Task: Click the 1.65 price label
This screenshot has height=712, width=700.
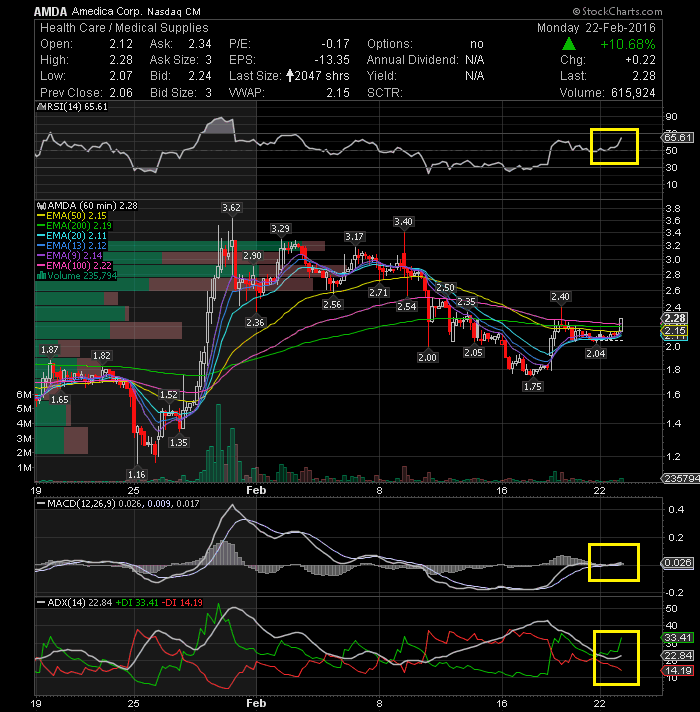Action: [x=59, y=400]
